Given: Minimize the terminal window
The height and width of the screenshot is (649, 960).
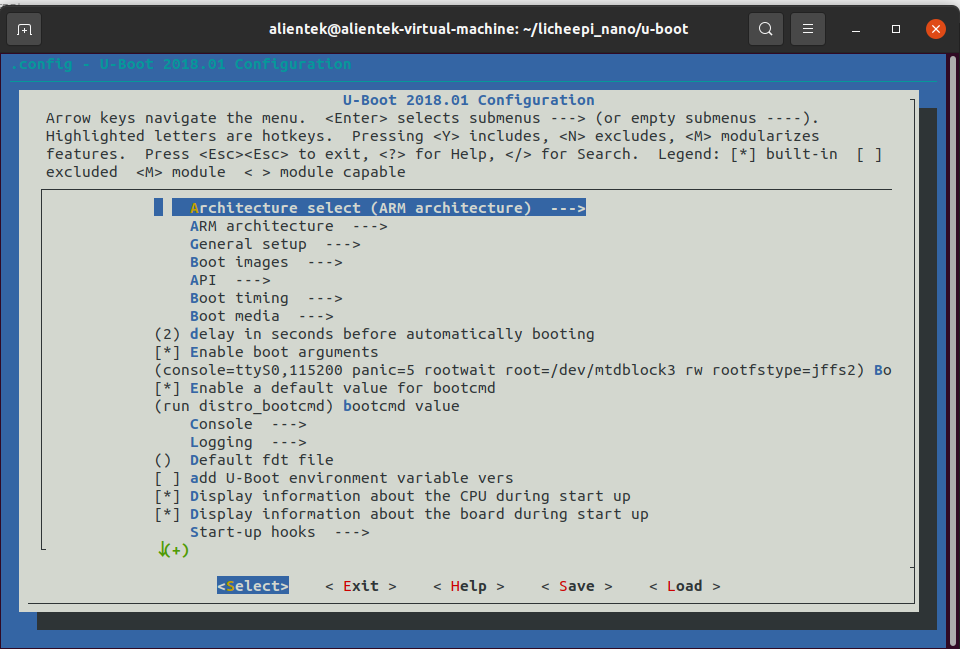Looking at the screenshot, I should click(856, 29).
